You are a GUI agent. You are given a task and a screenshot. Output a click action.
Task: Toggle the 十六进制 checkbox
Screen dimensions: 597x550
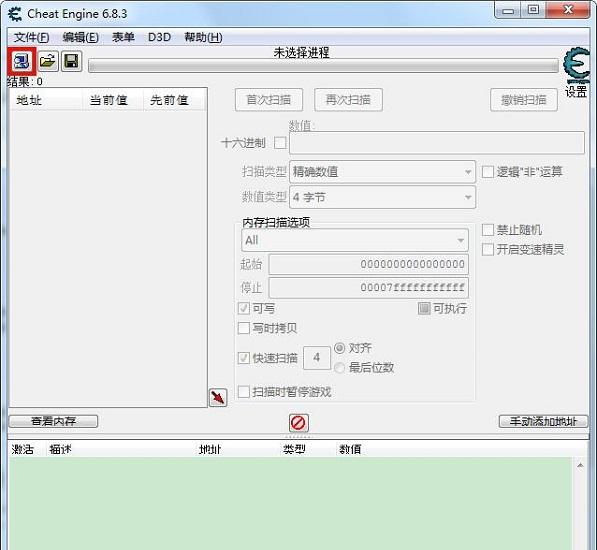click(280, 143)
